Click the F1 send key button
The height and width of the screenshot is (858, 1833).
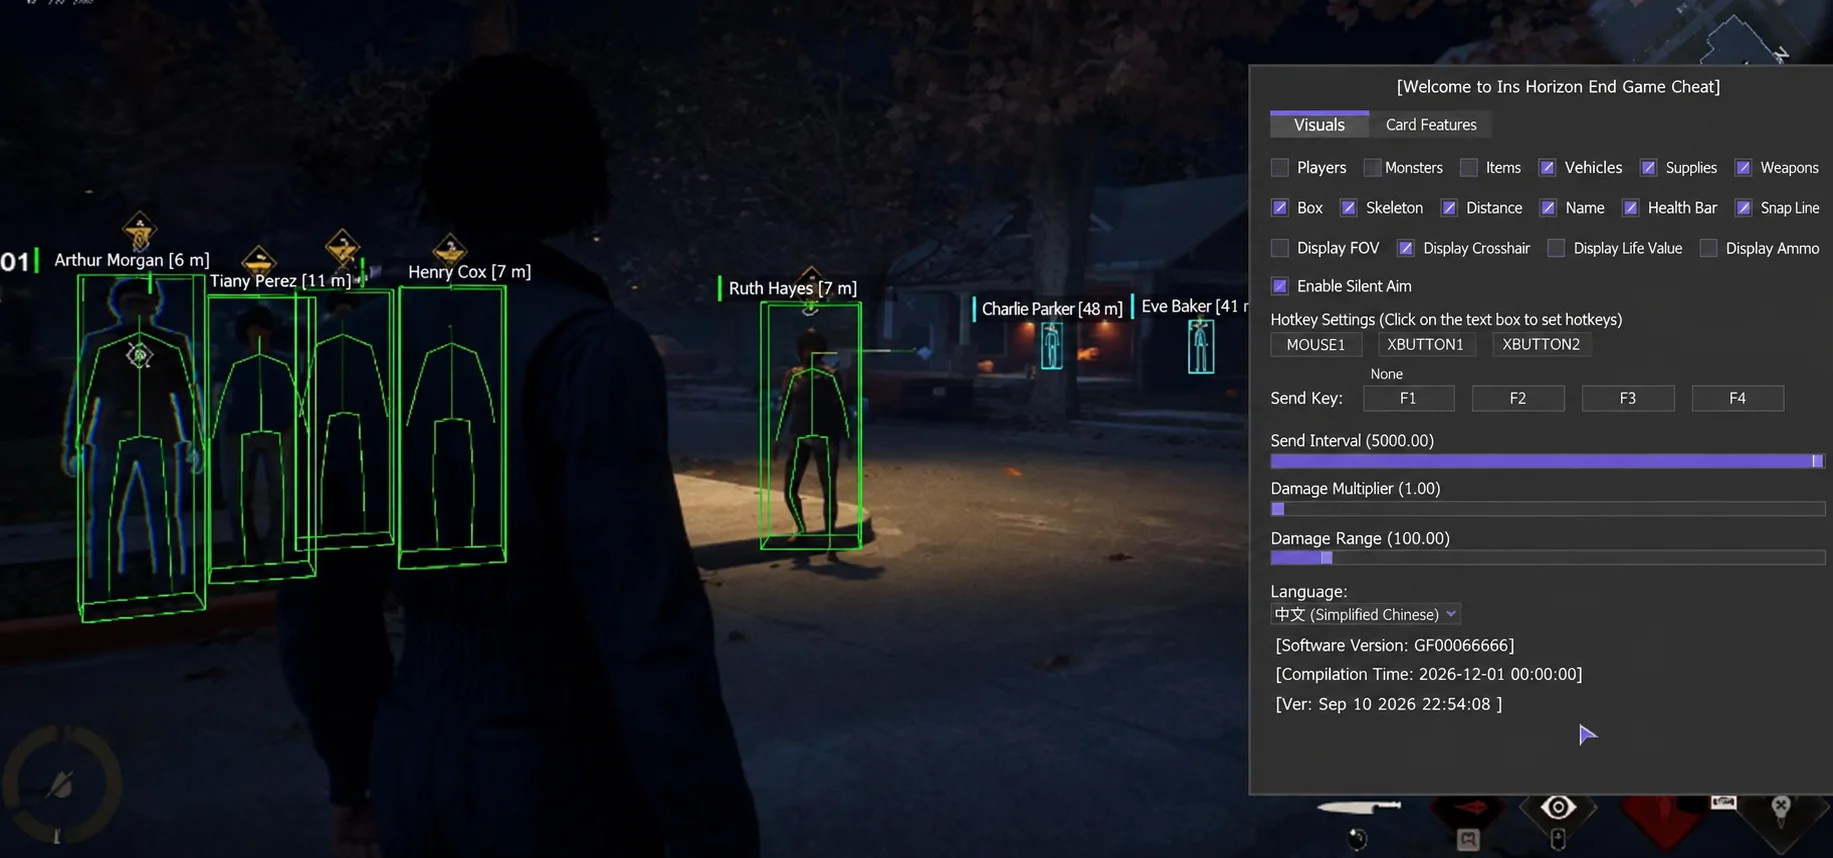[1408, 398]
